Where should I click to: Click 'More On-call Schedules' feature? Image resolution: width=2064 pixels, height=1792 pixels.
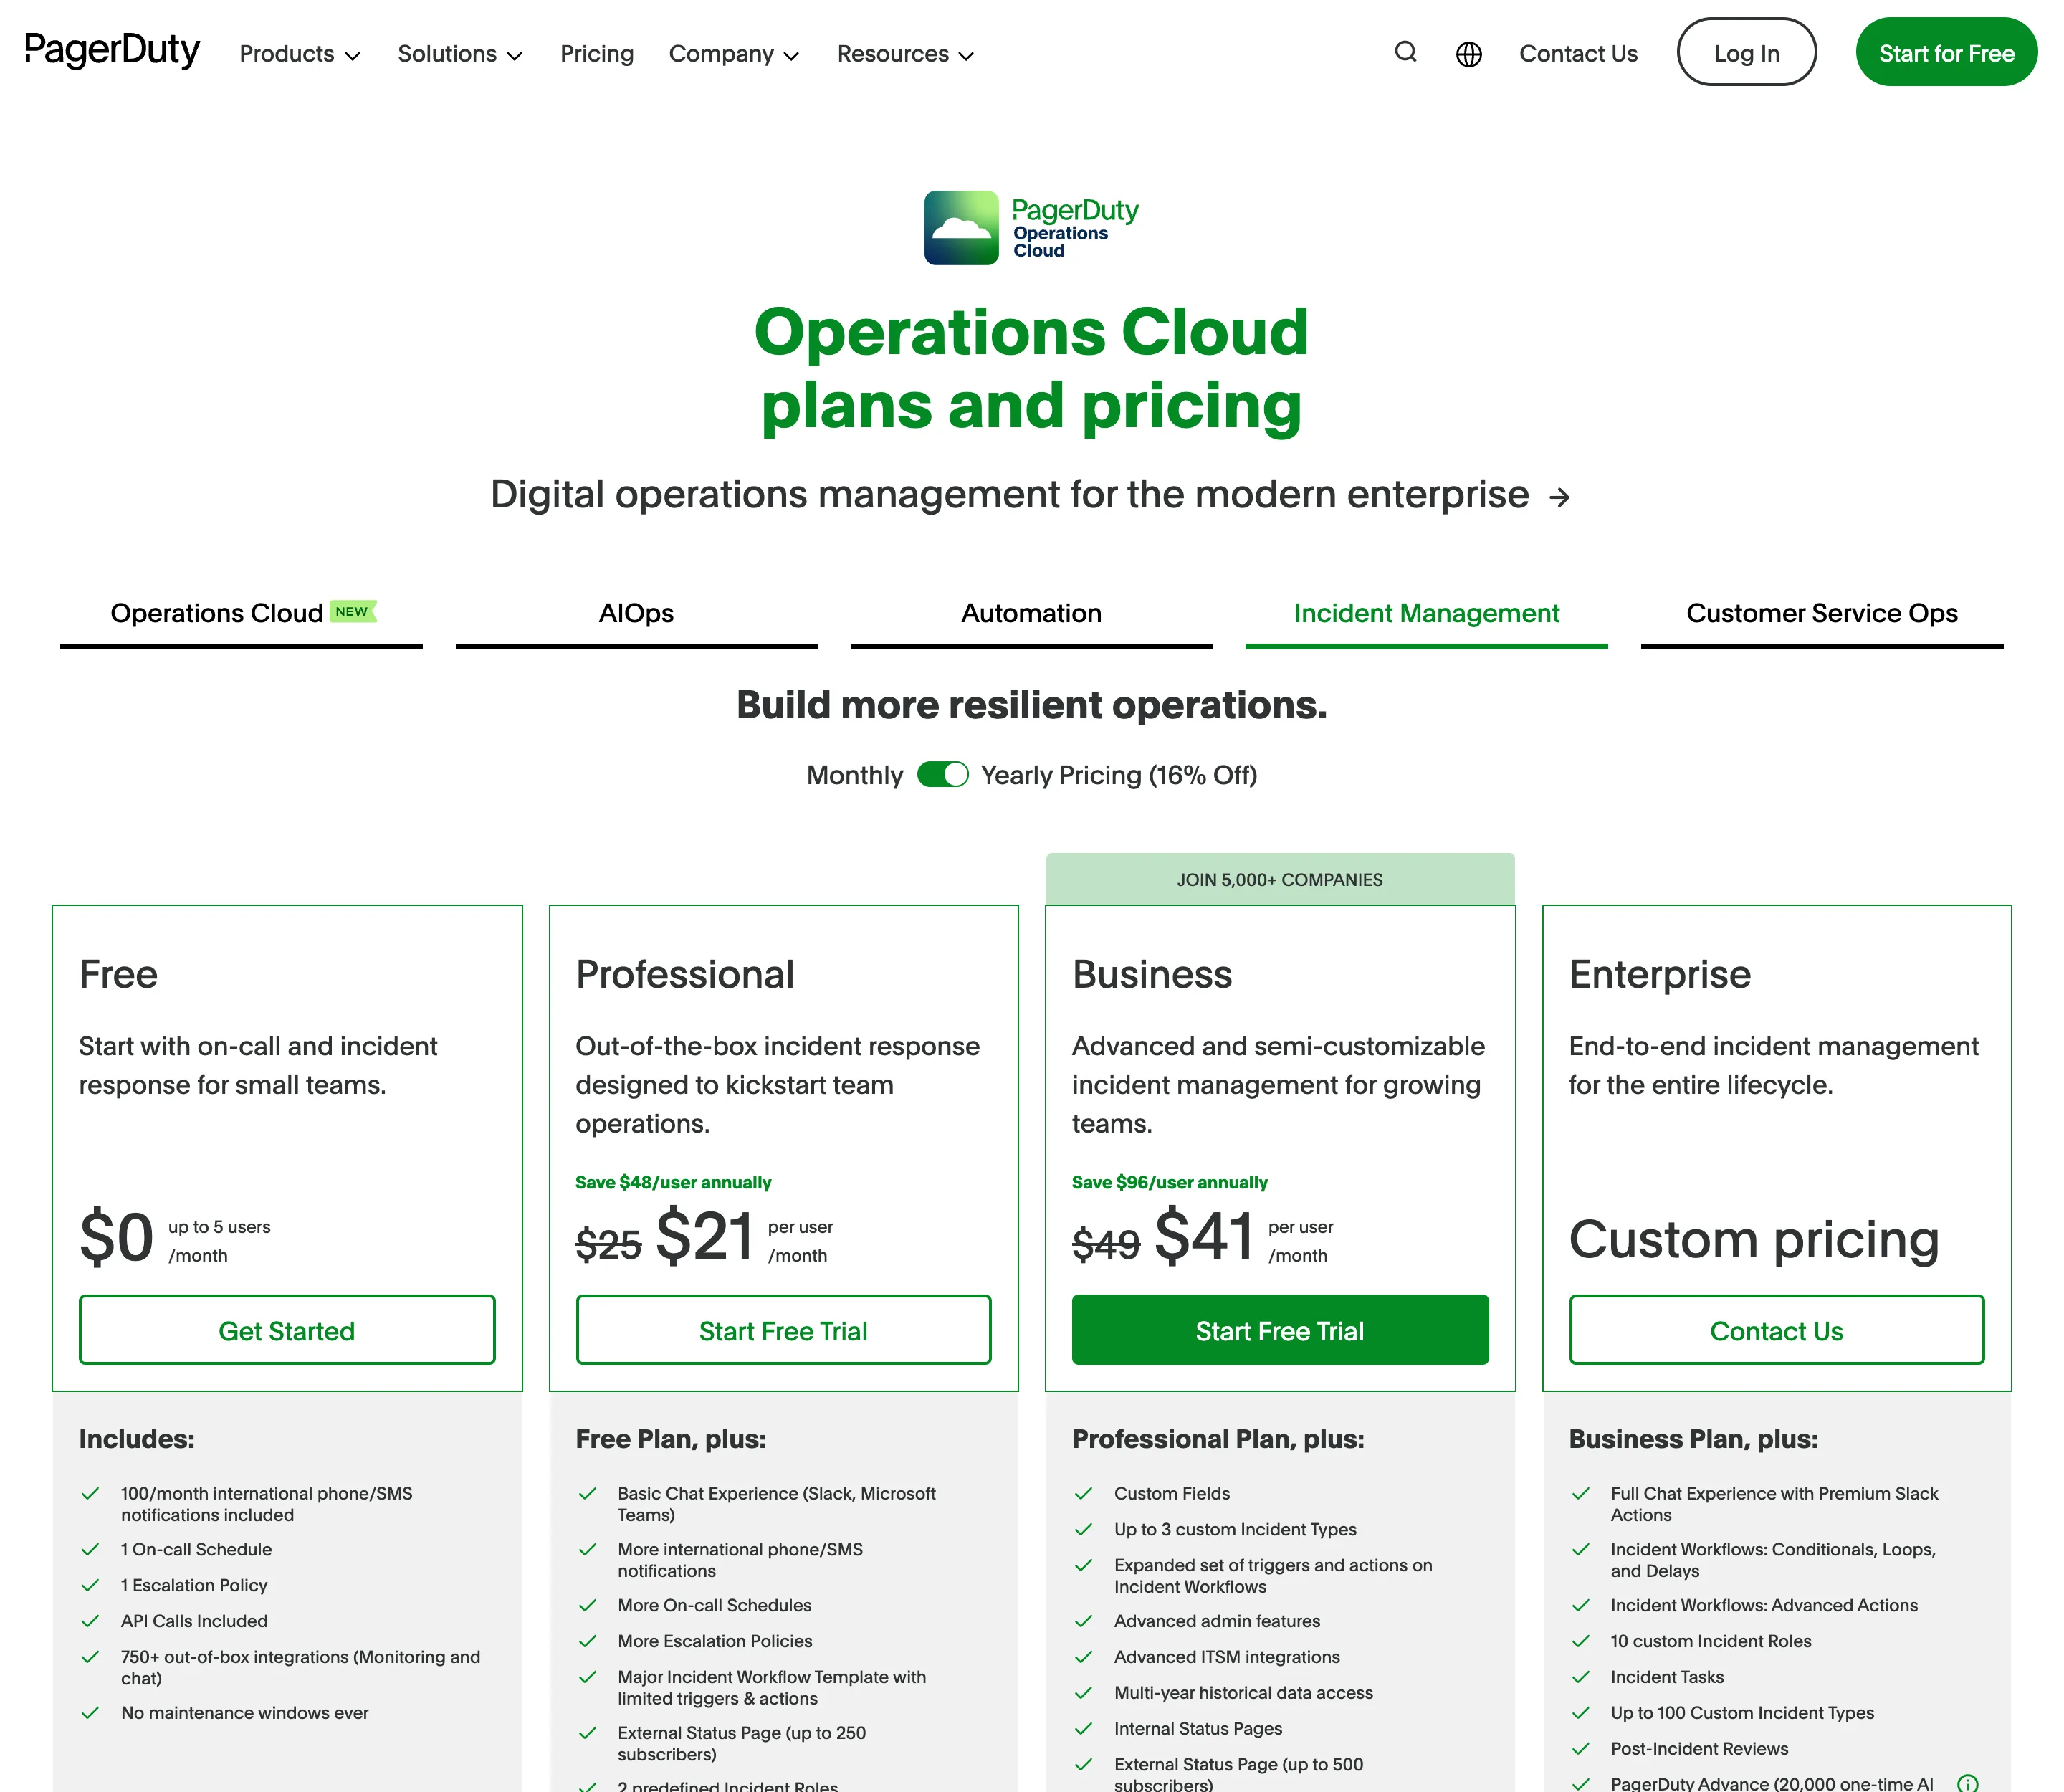tap(714, 1605)
